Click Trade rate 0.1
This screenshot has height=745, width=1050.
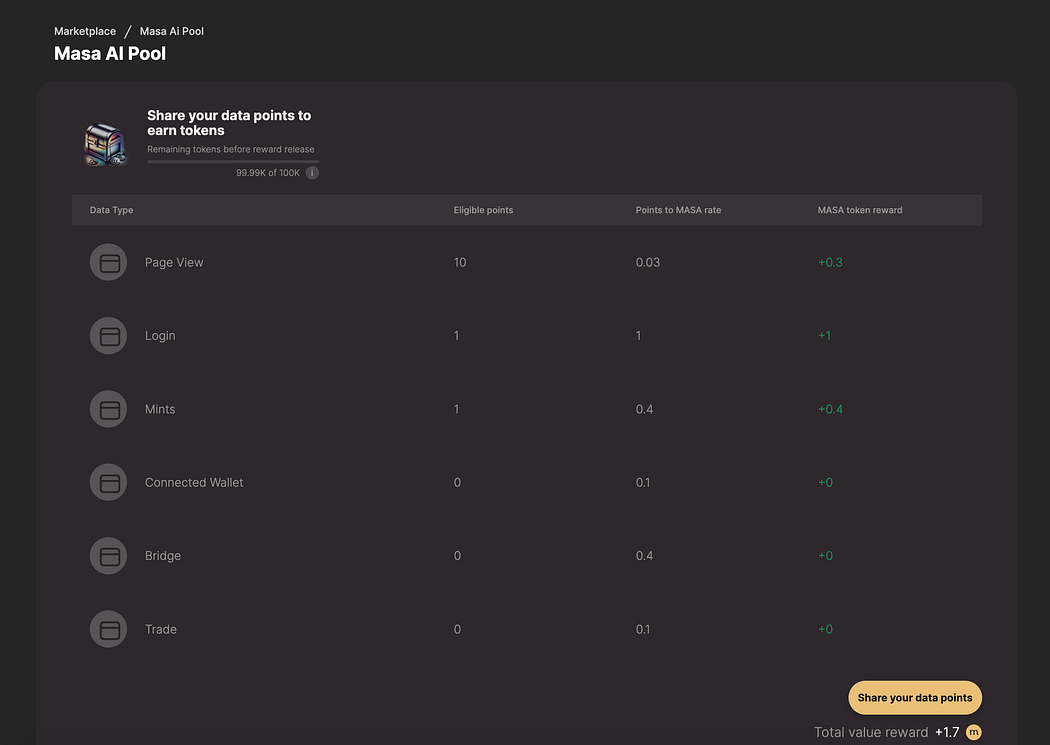[643, 629]
